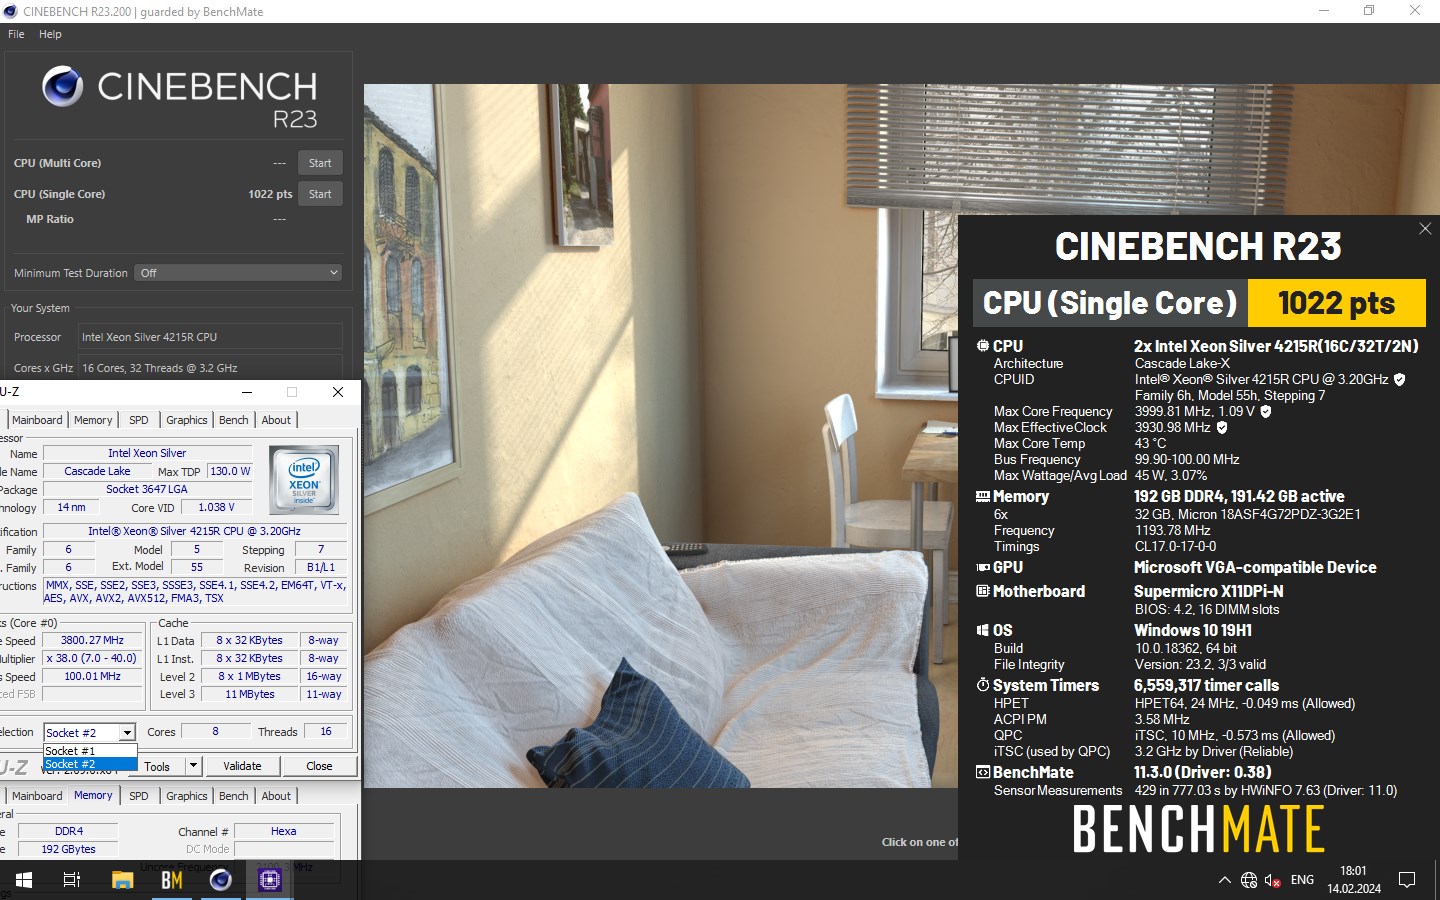Image resolution: width=1440 pixels, height=900 pixels.
Task: Click the BenchMate section icon near version 11.3.0
Action: point(983,772)
